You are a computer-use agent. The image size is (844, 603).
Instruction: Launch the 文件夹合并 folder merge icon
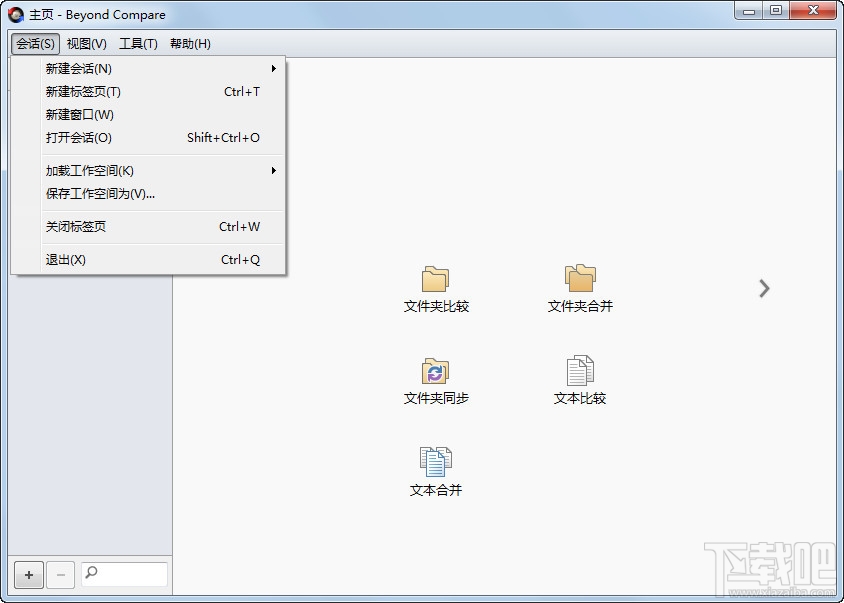click(x=580, y=278)
